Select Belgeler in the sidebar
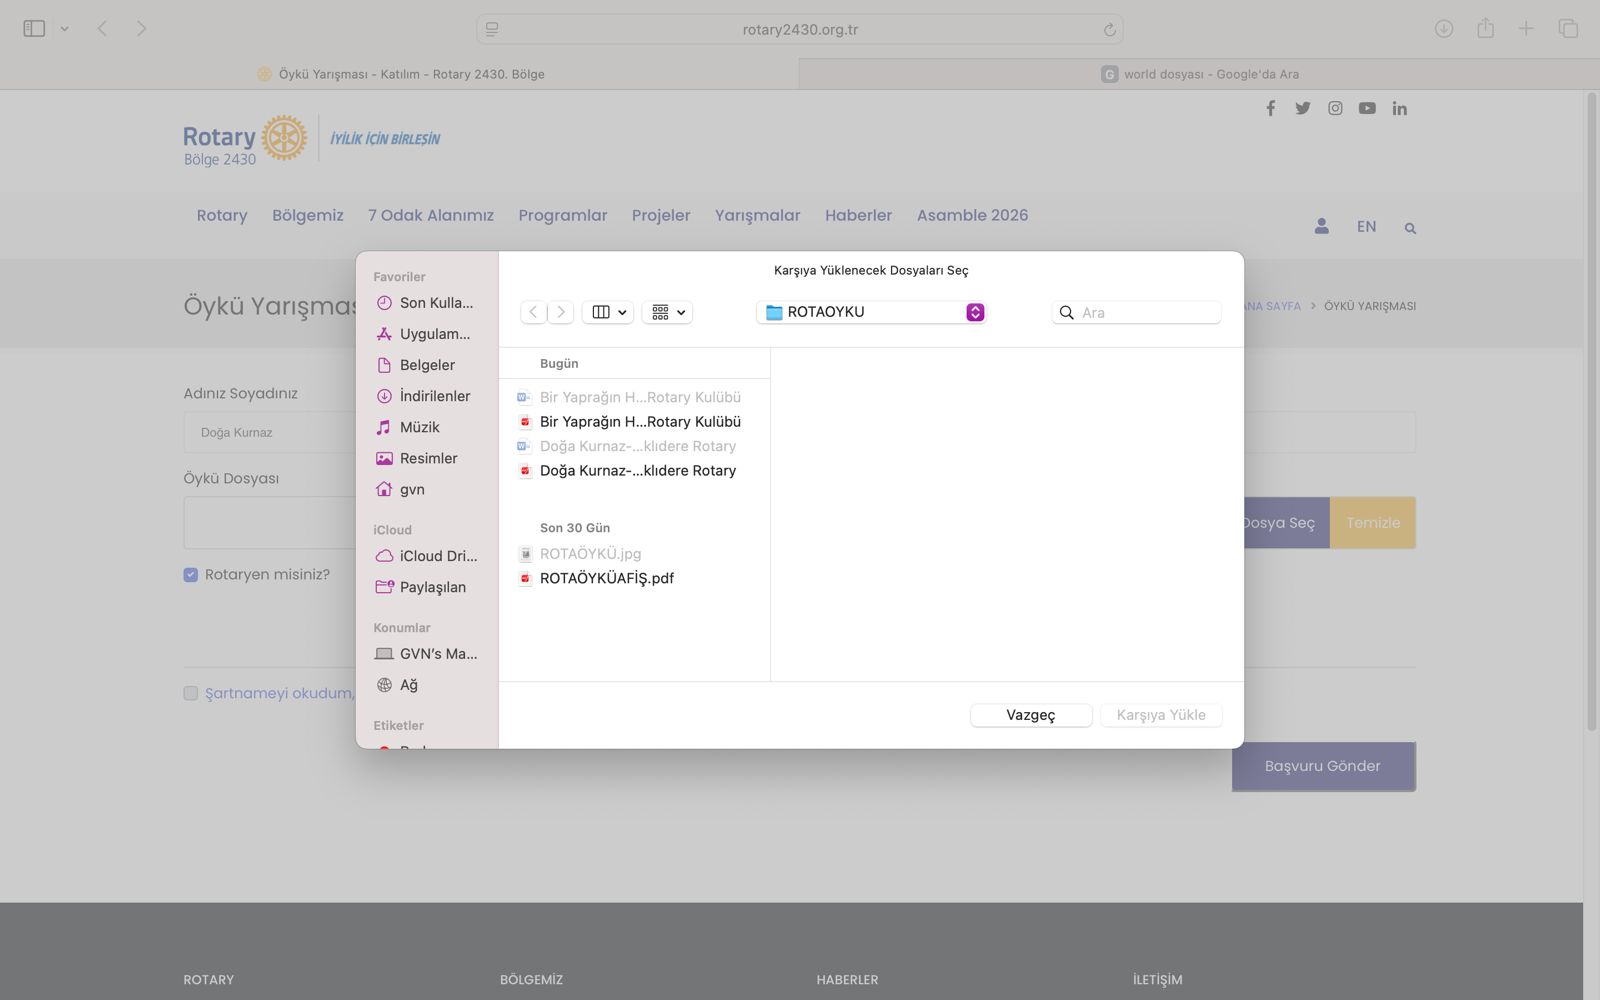 [427, 365]
